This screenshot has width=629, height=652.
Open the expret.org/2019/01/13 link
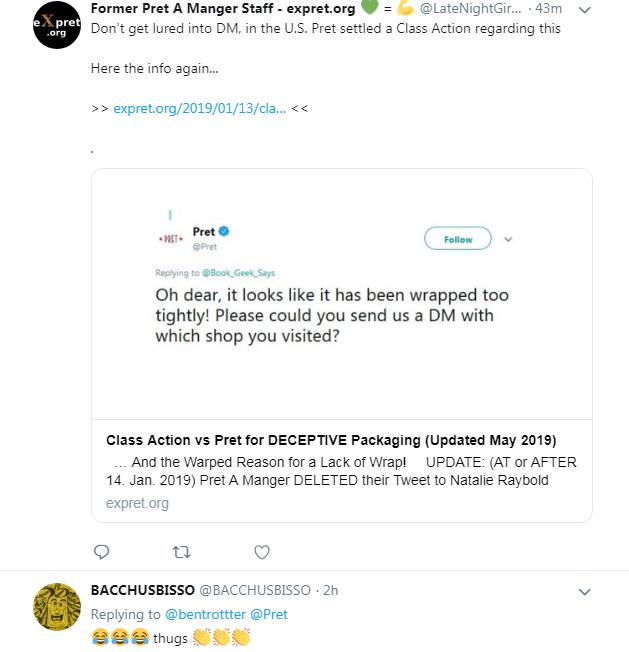(200, 108)
